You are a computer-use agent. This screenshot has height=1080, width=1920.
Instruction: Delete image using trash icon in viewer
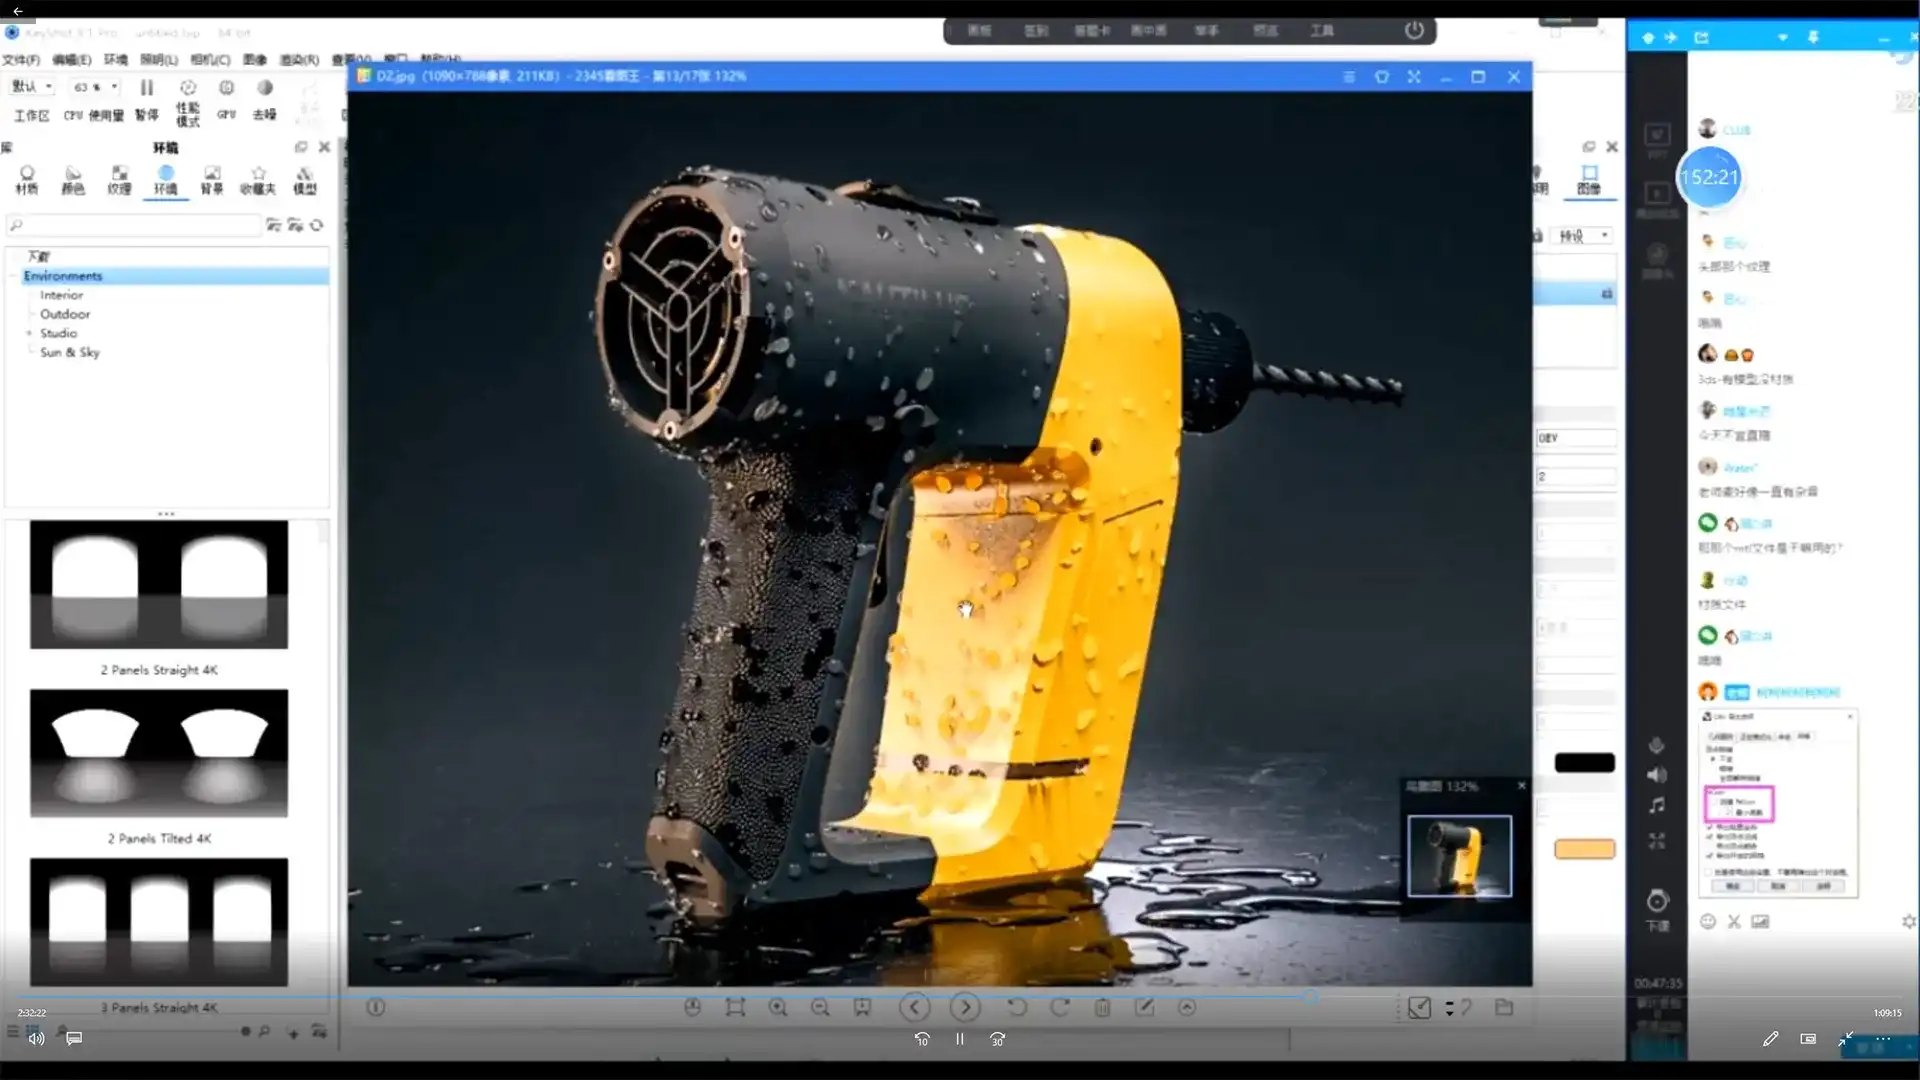click(x=1102, y=1008)
